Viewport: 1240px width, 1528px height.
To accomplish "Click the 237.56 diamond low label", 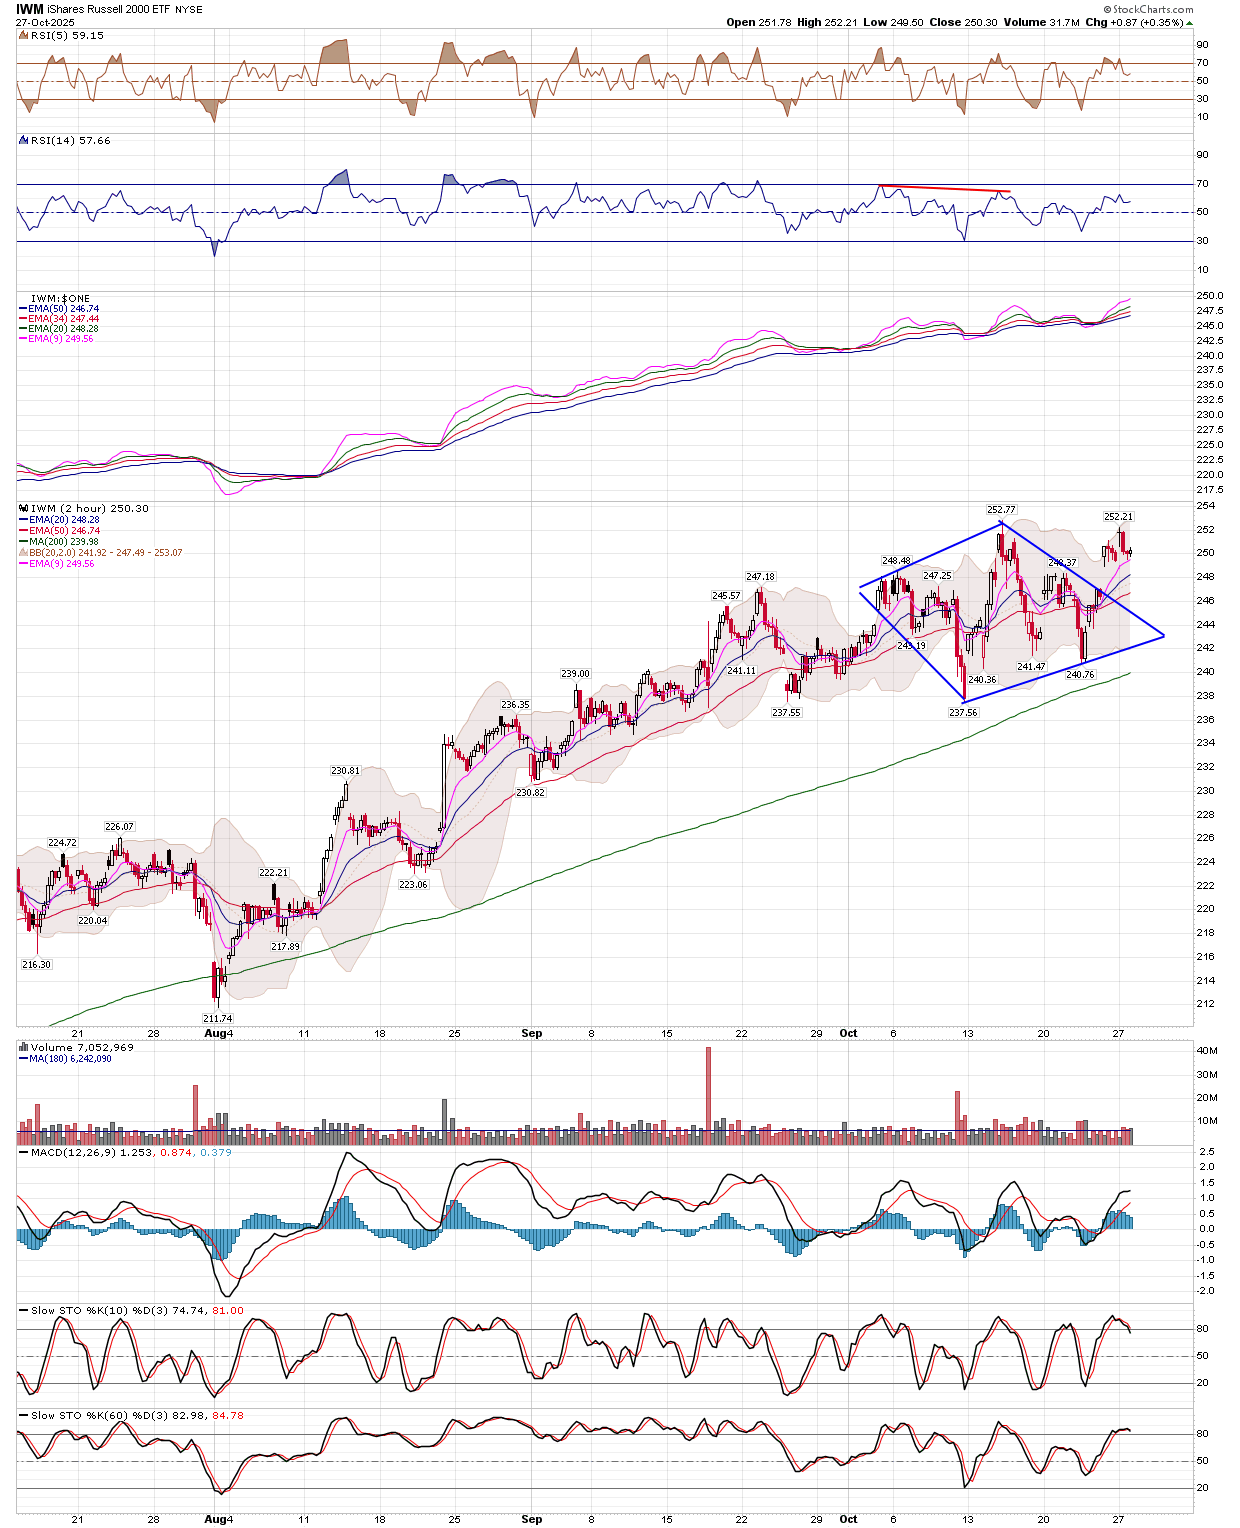I will [963, 713].
